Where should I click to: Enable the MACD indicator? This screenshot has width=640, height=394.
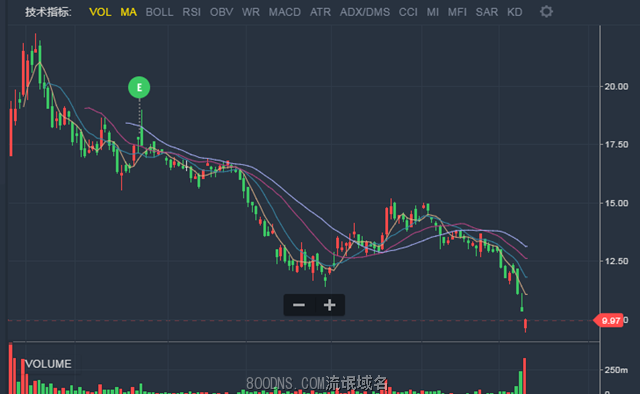[x=284, y=12]
